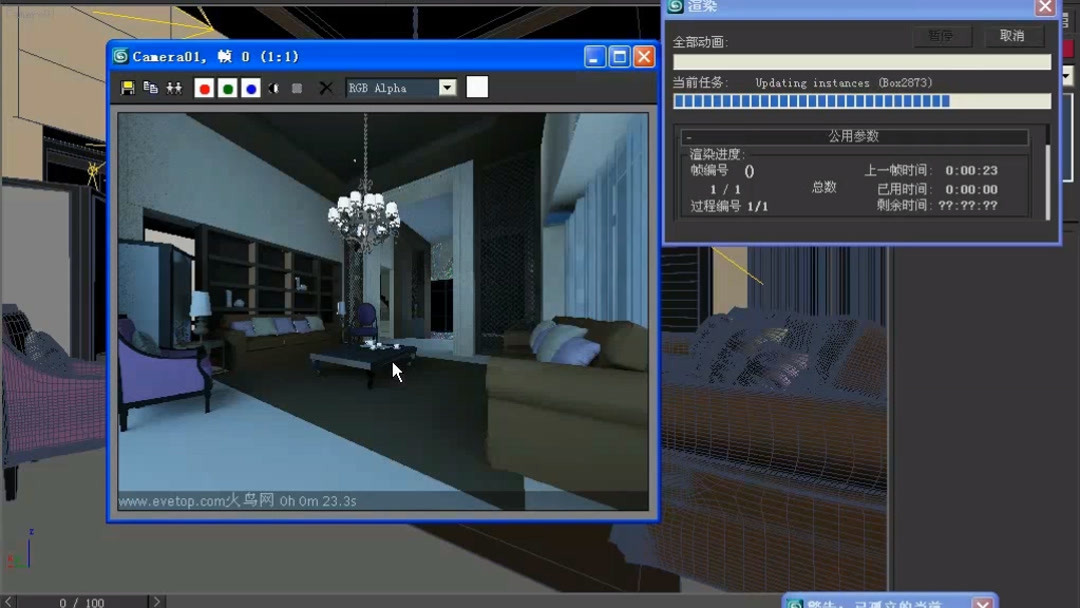Image resolution: width=1080 pixels, height=608 pixels.
Task: Click the 3ds Max logo on the render dialog
Action: (x=676, y=7)
